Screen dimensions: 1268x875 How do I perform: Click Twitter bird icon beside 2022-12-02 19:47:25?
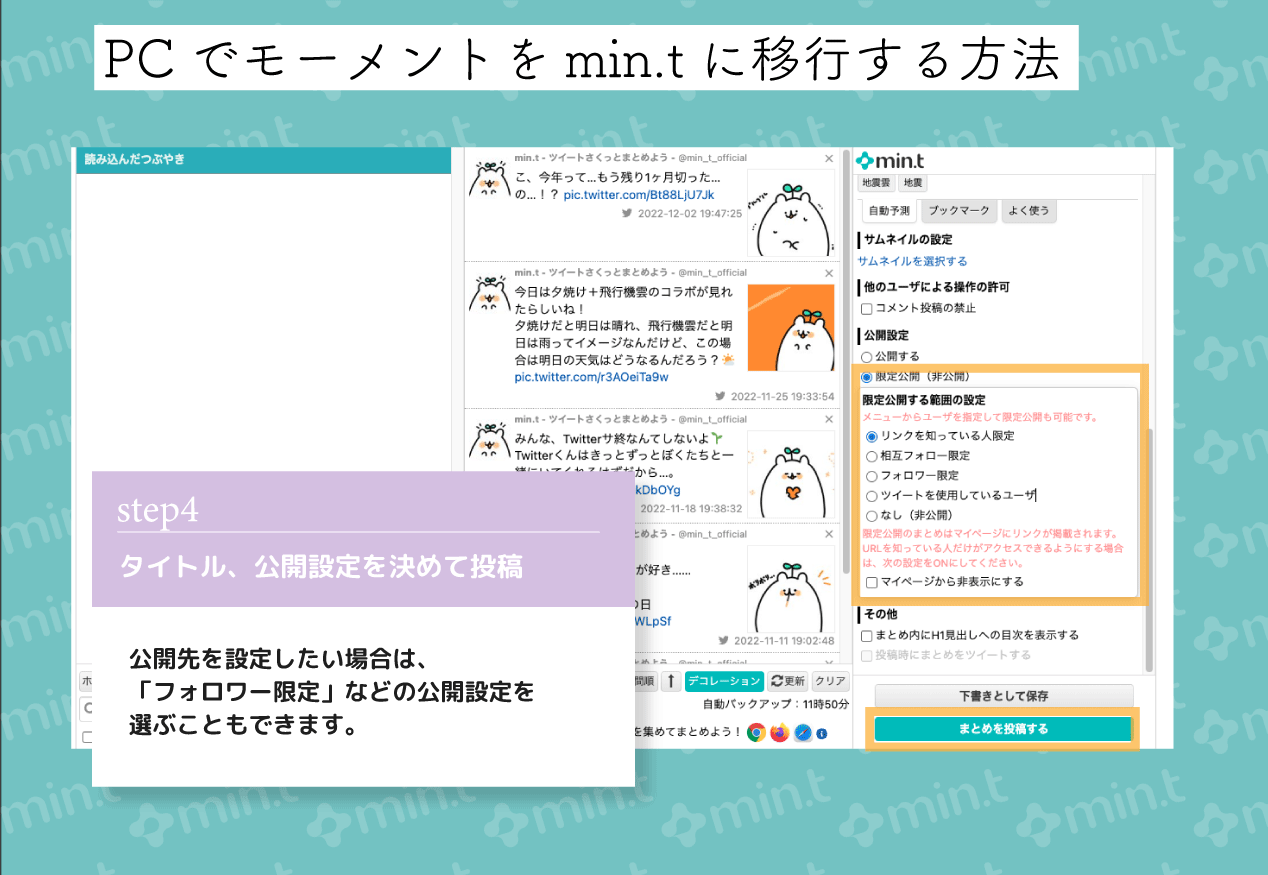click(627, 213)
